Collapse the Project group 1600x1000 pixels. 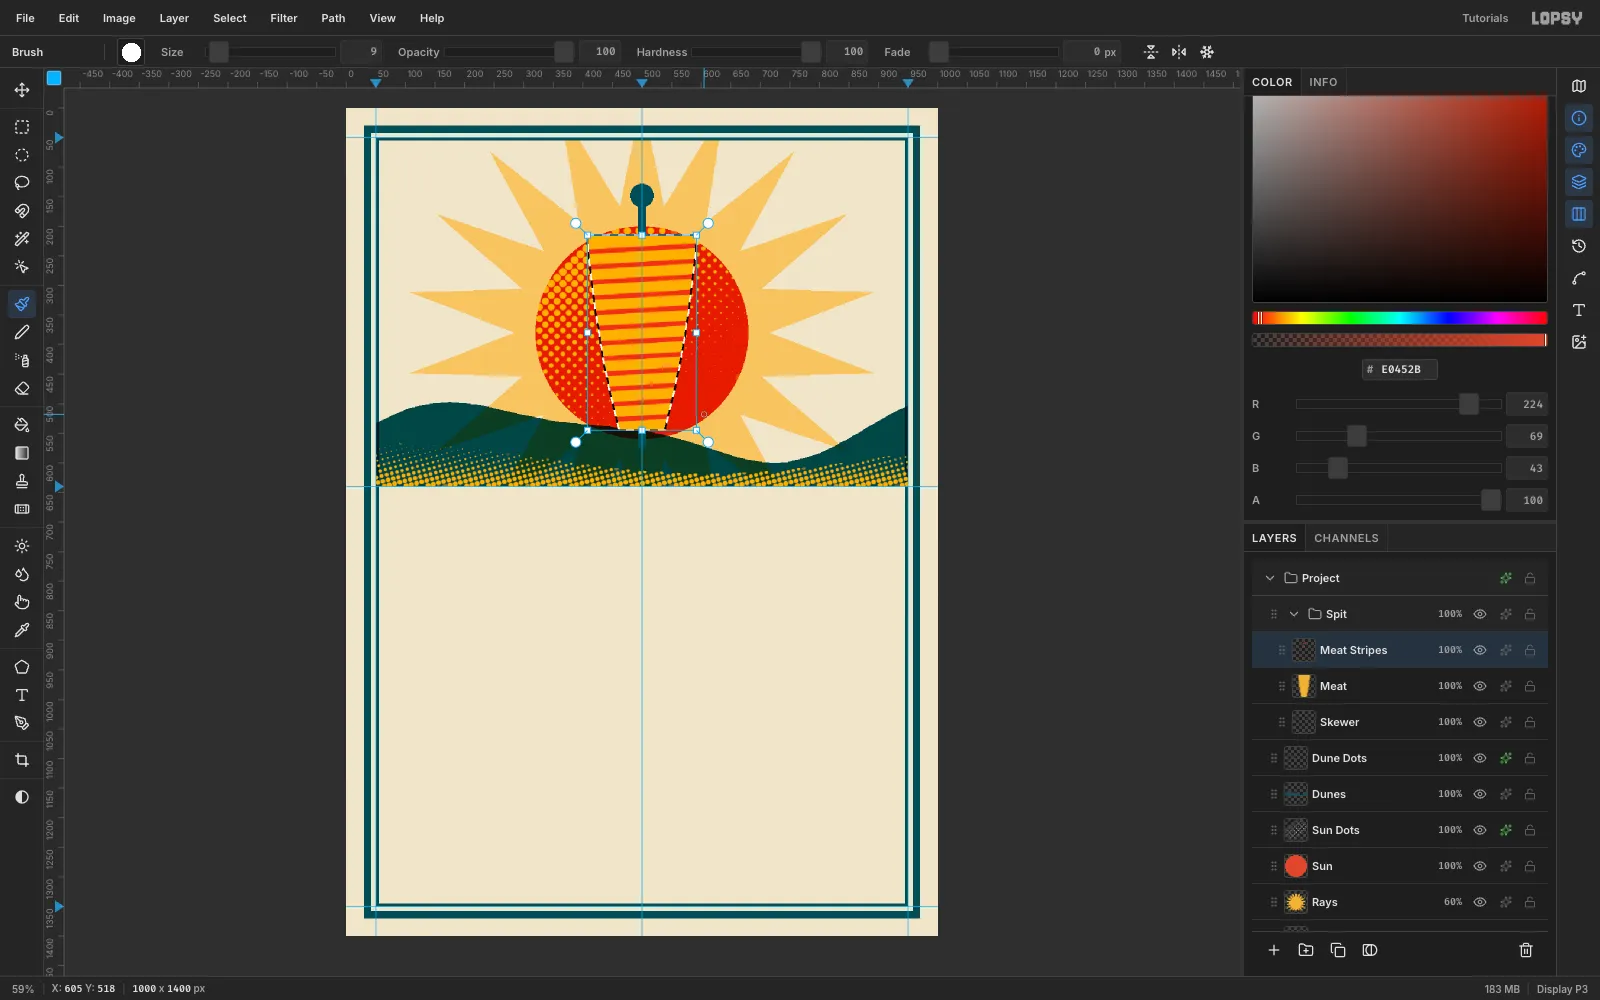(x=1270, y=578)
